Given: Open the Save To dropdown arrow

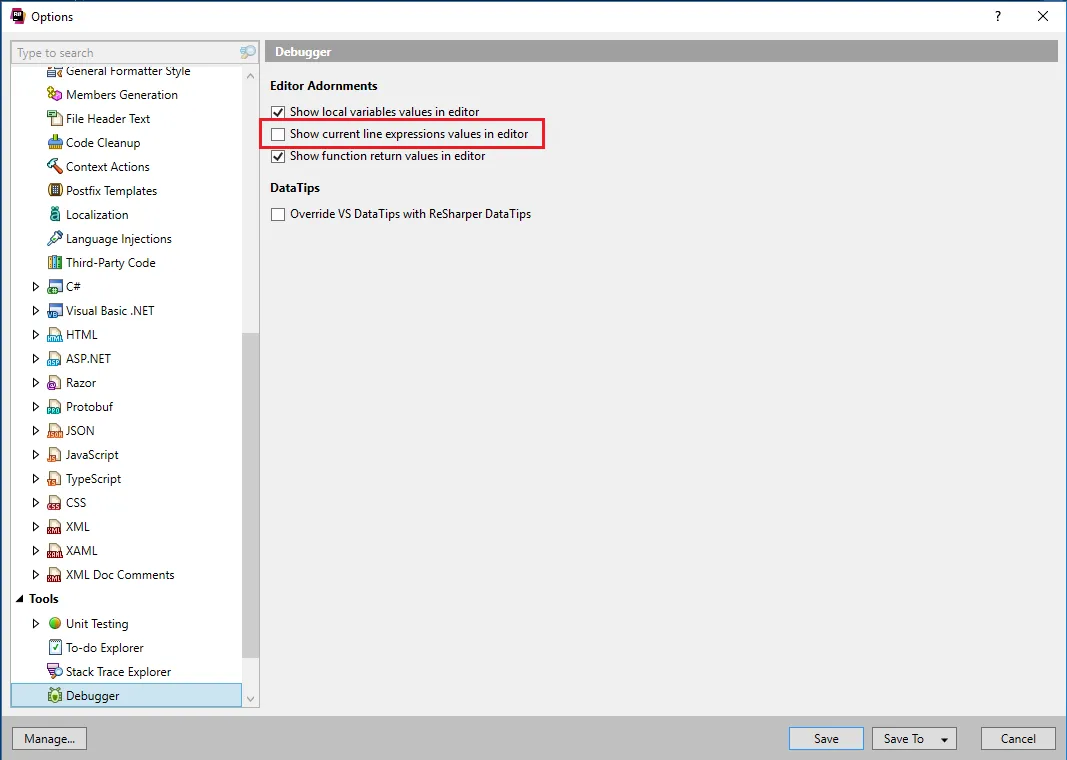Looking at the screenshot, I should 945,740.
